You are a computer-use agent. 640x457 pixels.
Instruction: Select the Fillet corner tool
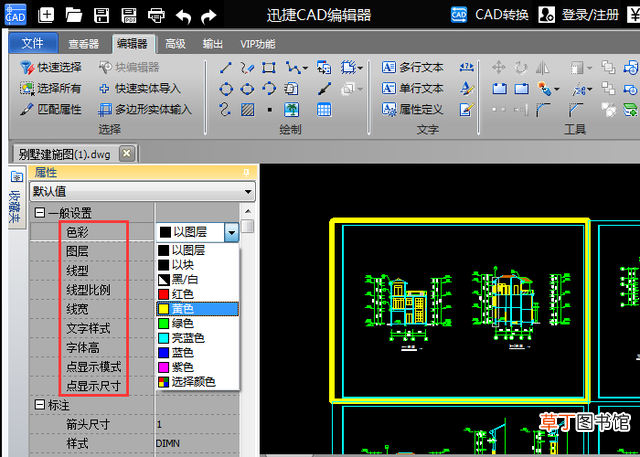(x=543, y=109)
